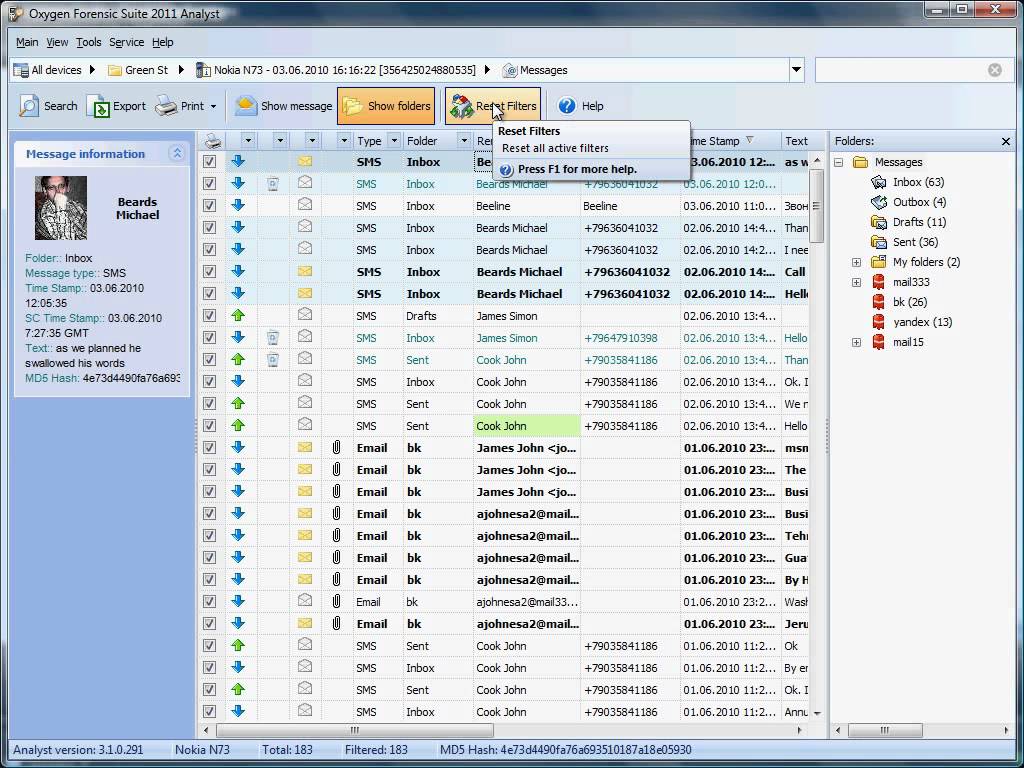Expand the My folders (2) tree node
This screenshot has width=1024, height=768.
click(x=856, y=262)
